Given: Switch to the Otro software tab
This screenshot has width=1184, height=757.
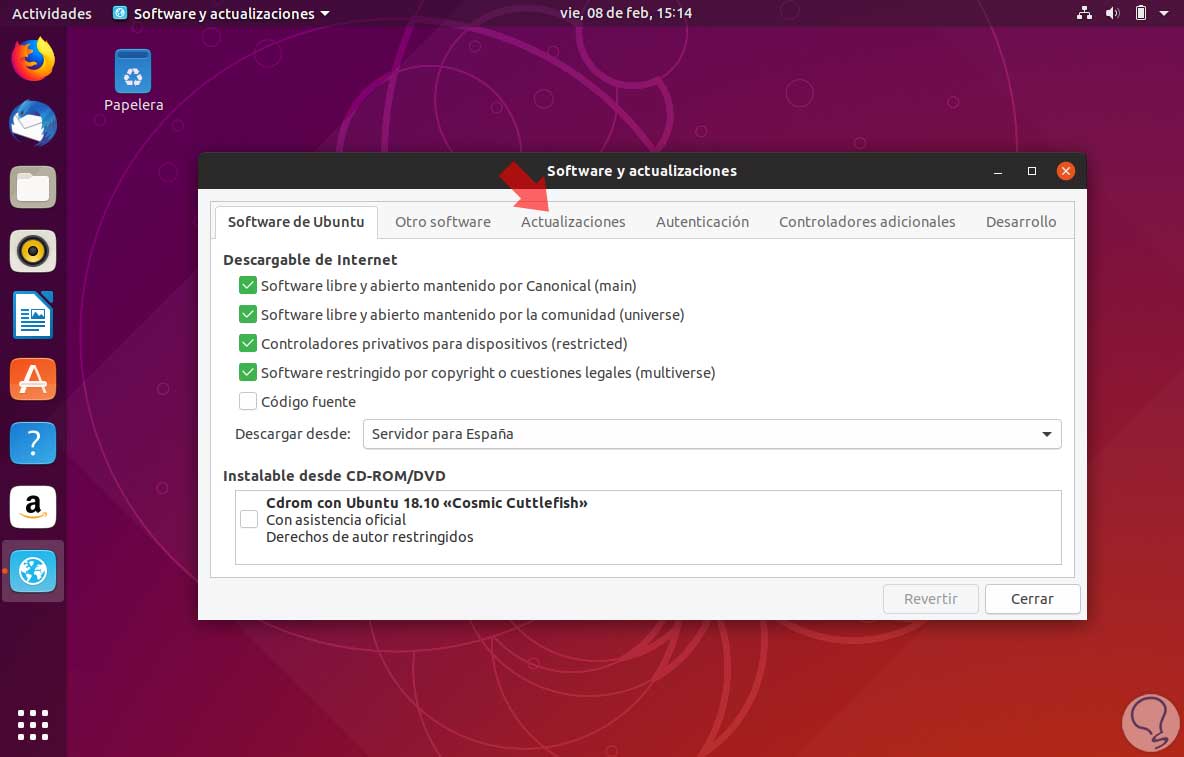Looking at the screenshot, I should pyautogui.click(x=442, y=222).
